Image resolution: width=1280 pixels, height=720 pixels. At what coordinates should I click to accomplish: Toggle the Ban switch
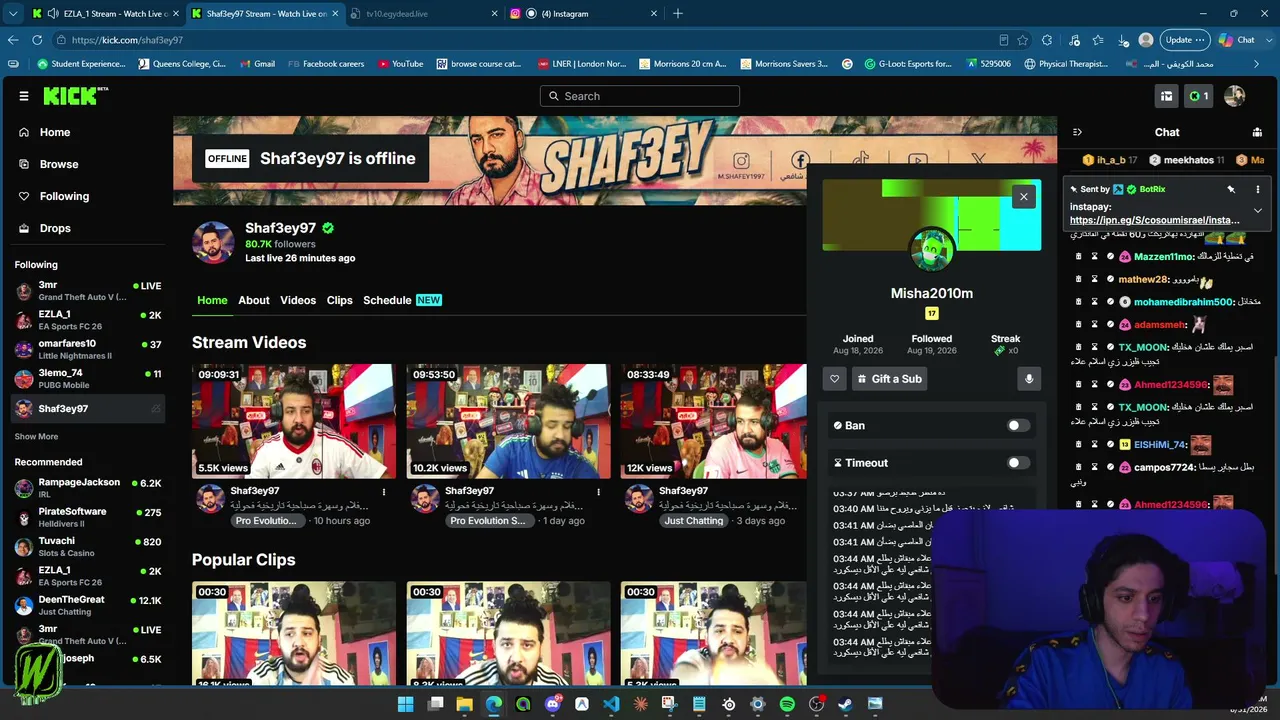click(x=1018, y=425)
